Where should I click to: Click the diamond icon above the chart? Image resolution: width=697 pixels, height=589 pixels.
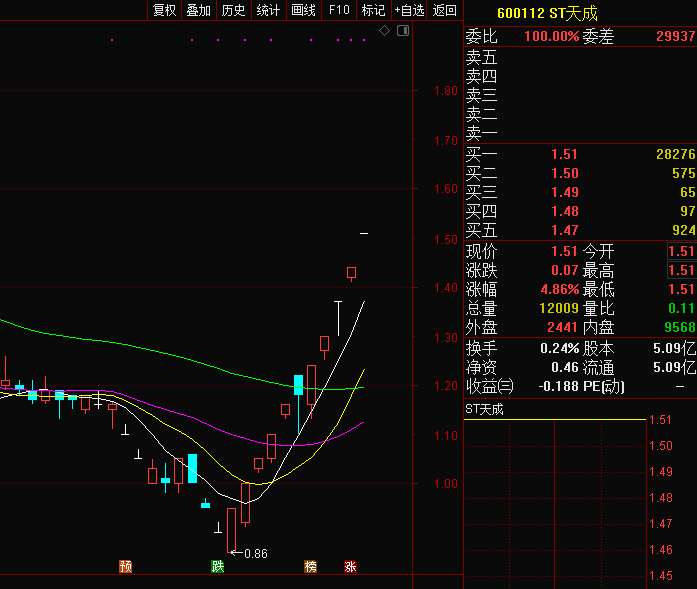385,31
